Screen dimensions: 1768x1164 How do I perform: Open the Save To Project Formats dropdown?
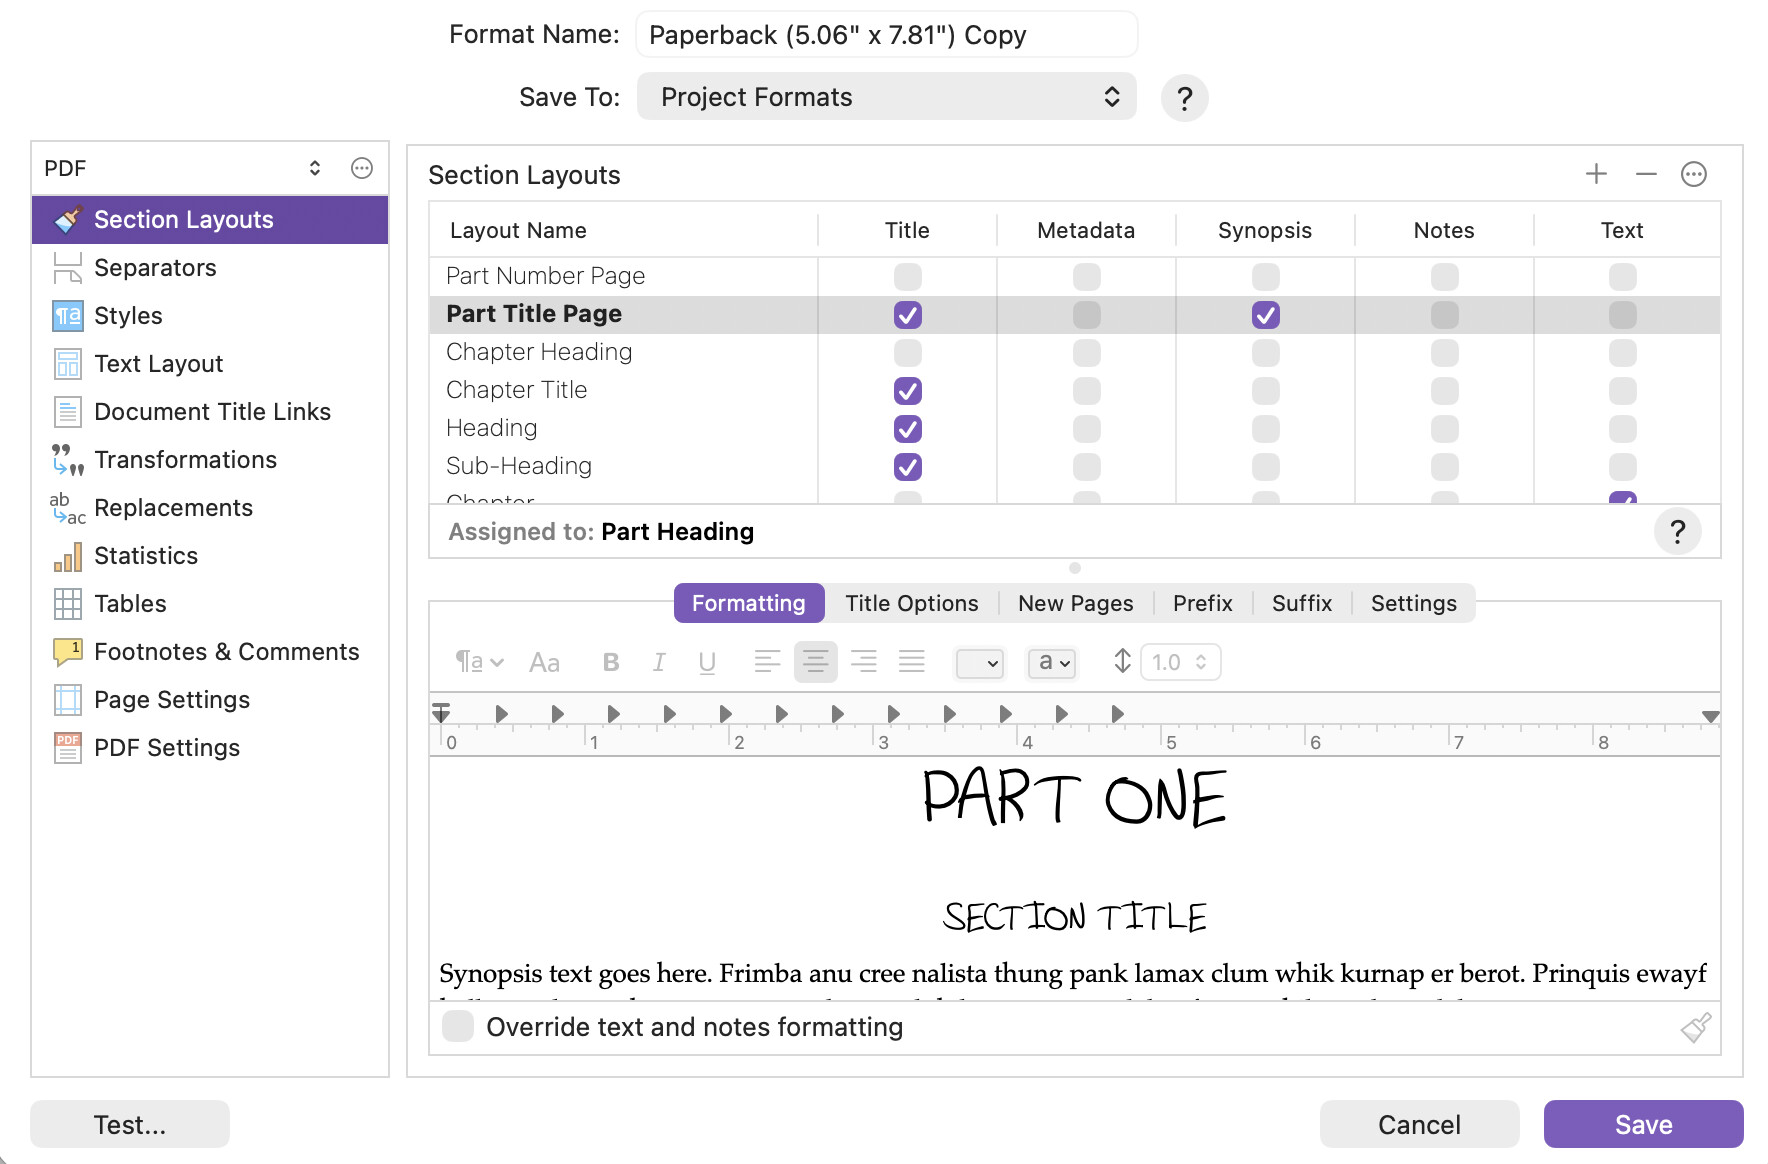886,97
